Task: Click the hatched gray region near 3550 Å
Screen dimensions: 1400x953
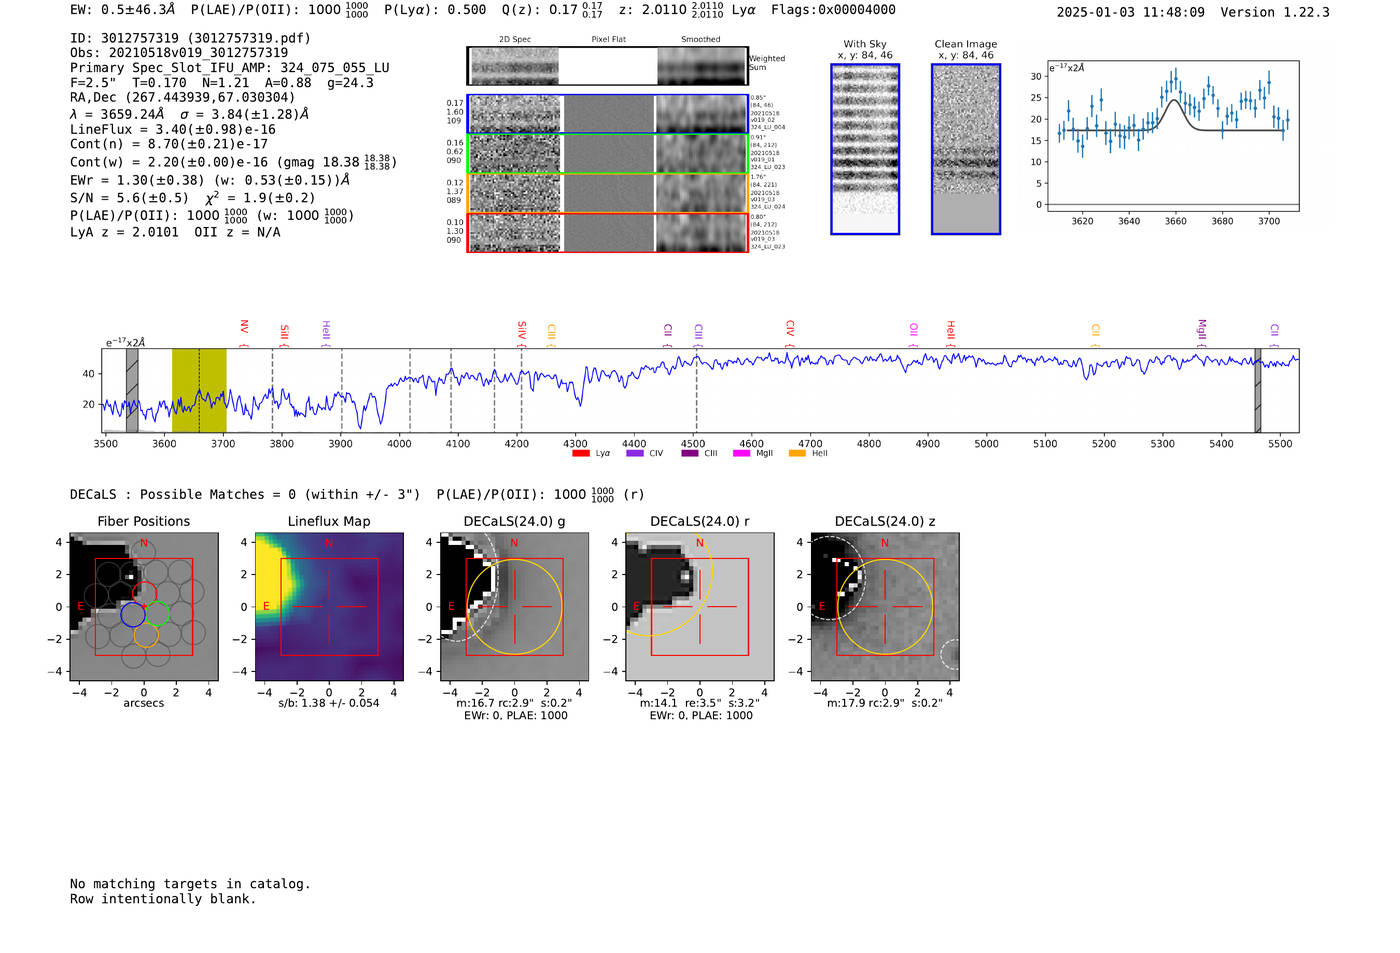Action: 132,390
